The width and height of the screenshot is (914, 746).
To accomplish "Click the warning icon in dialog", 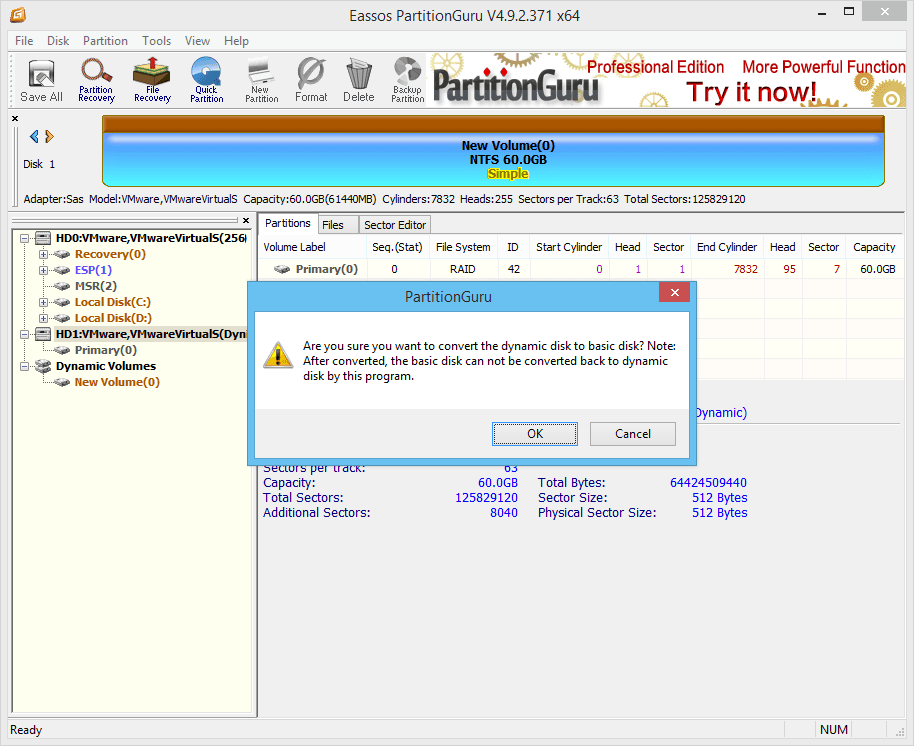I will [x=278, y=355].
